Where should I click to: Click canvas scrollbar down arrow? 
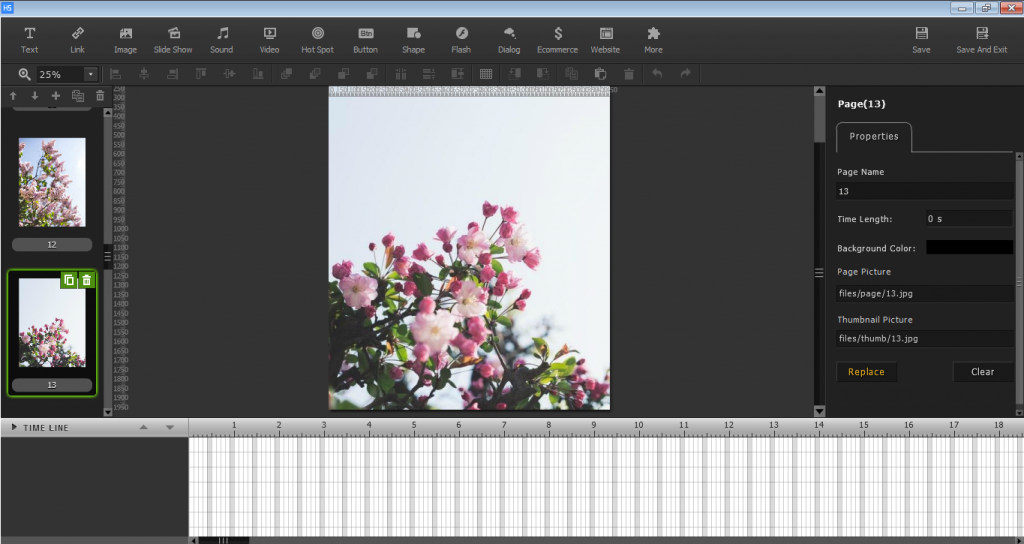[819, 411]
